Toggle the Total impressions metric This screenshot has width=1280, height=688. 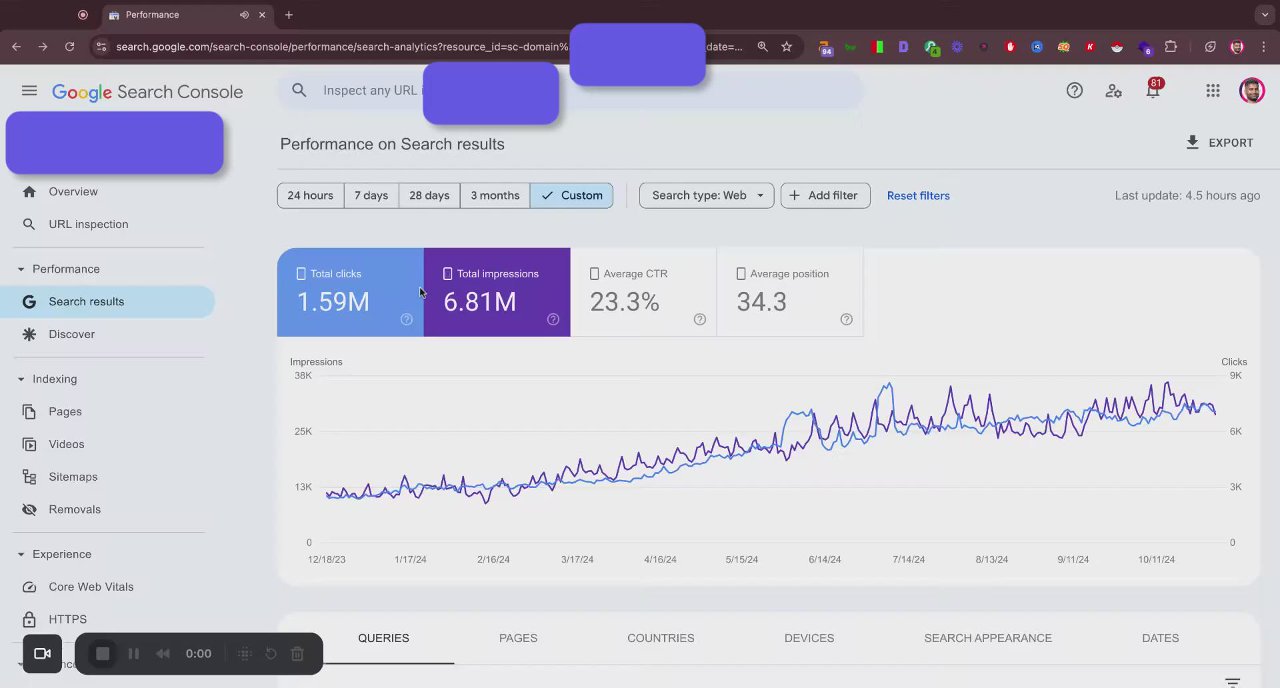(x=497, y=292)
